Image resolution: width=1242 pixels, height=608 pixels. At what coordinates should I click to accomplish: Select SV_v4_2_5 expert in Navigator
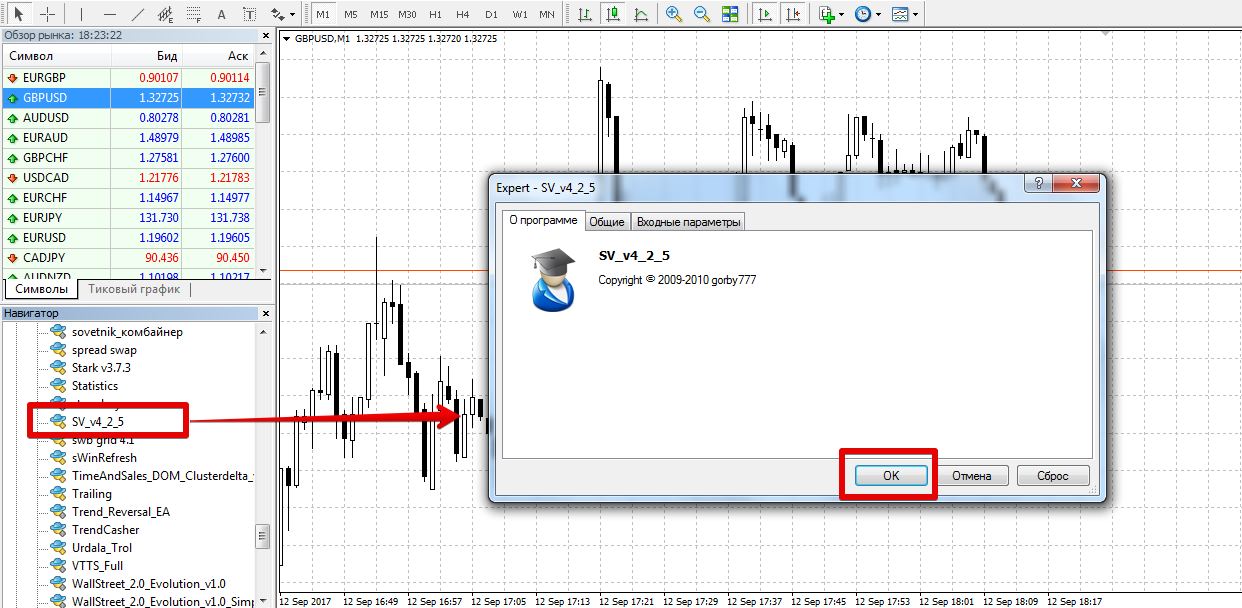pos(97,422)
